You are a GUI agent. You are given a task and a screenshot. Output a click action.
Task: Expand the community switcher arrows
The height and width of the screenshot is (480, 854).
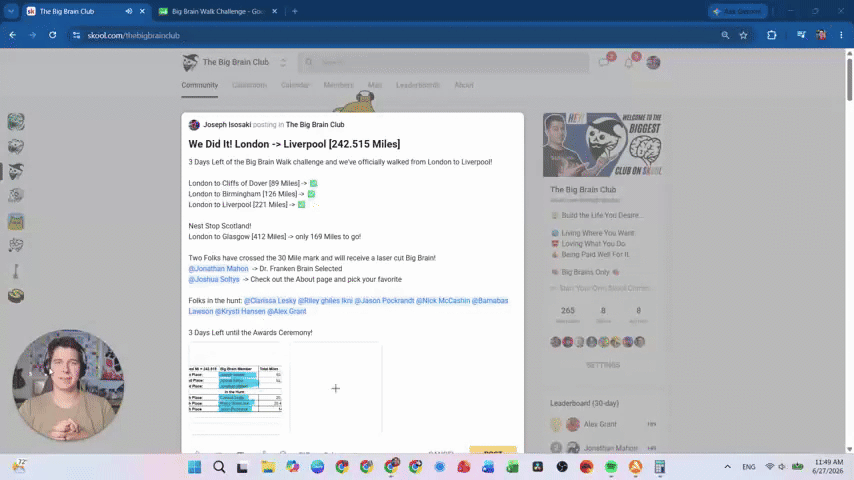283,63
